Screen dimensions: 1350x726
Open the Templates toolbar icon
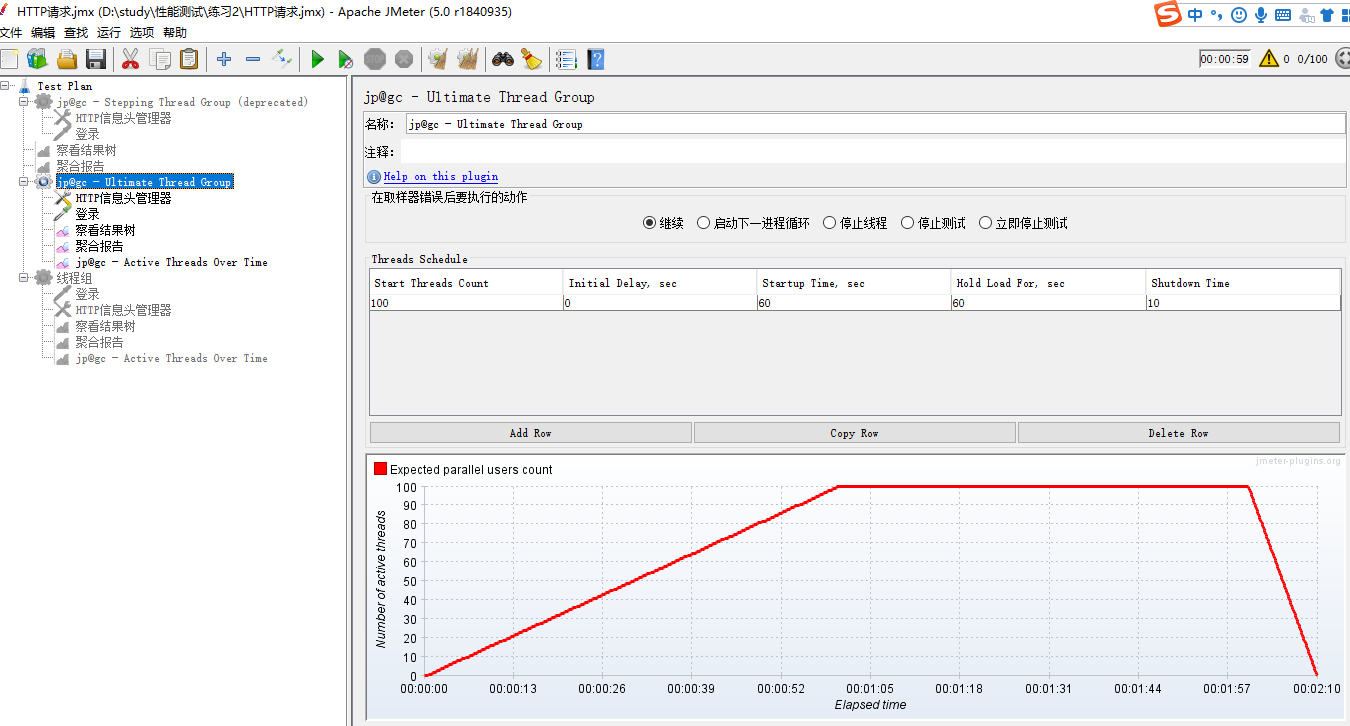[x=37, y=59]
